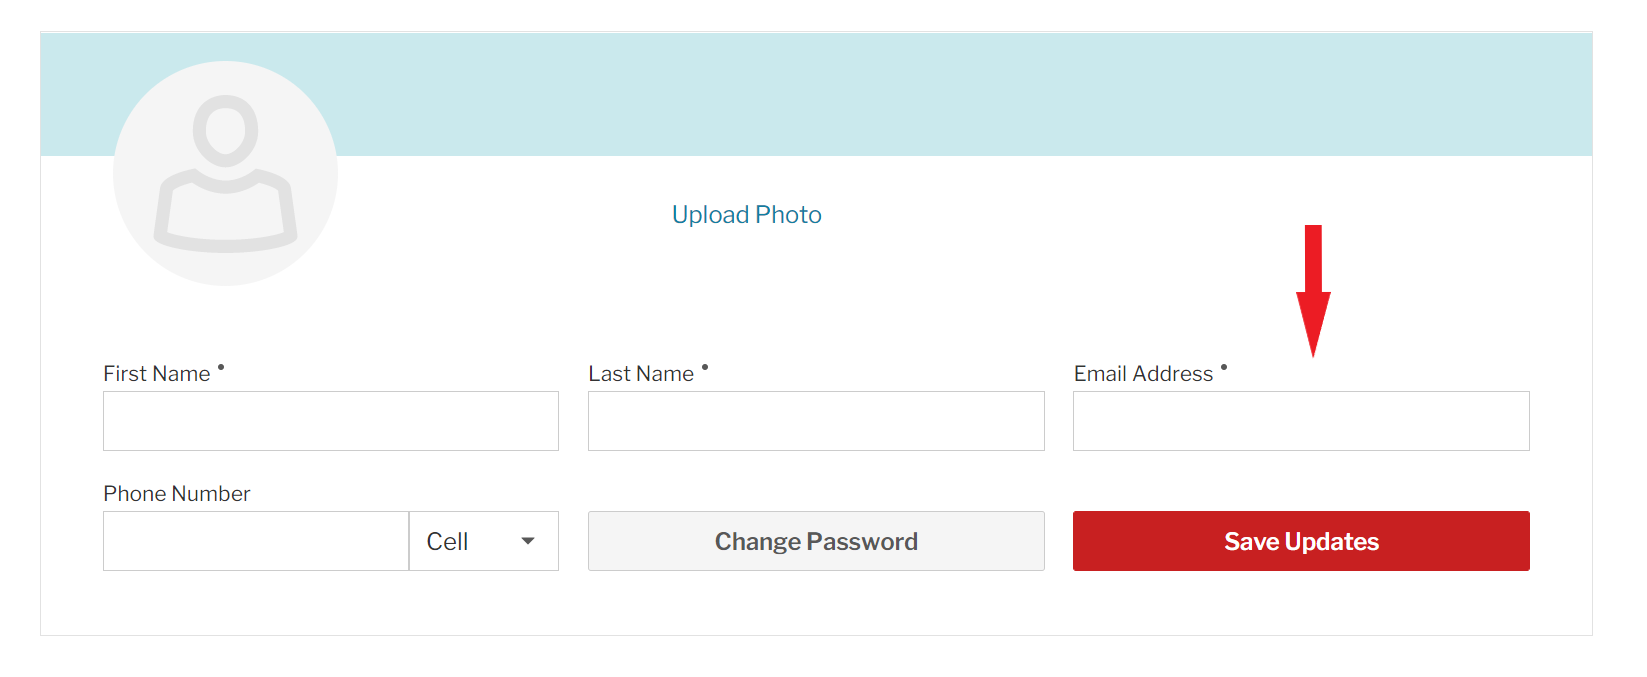The image size is (1647, 677).
Task: Click the red downward arrow annotation
Action: (x=1313, y=290)
